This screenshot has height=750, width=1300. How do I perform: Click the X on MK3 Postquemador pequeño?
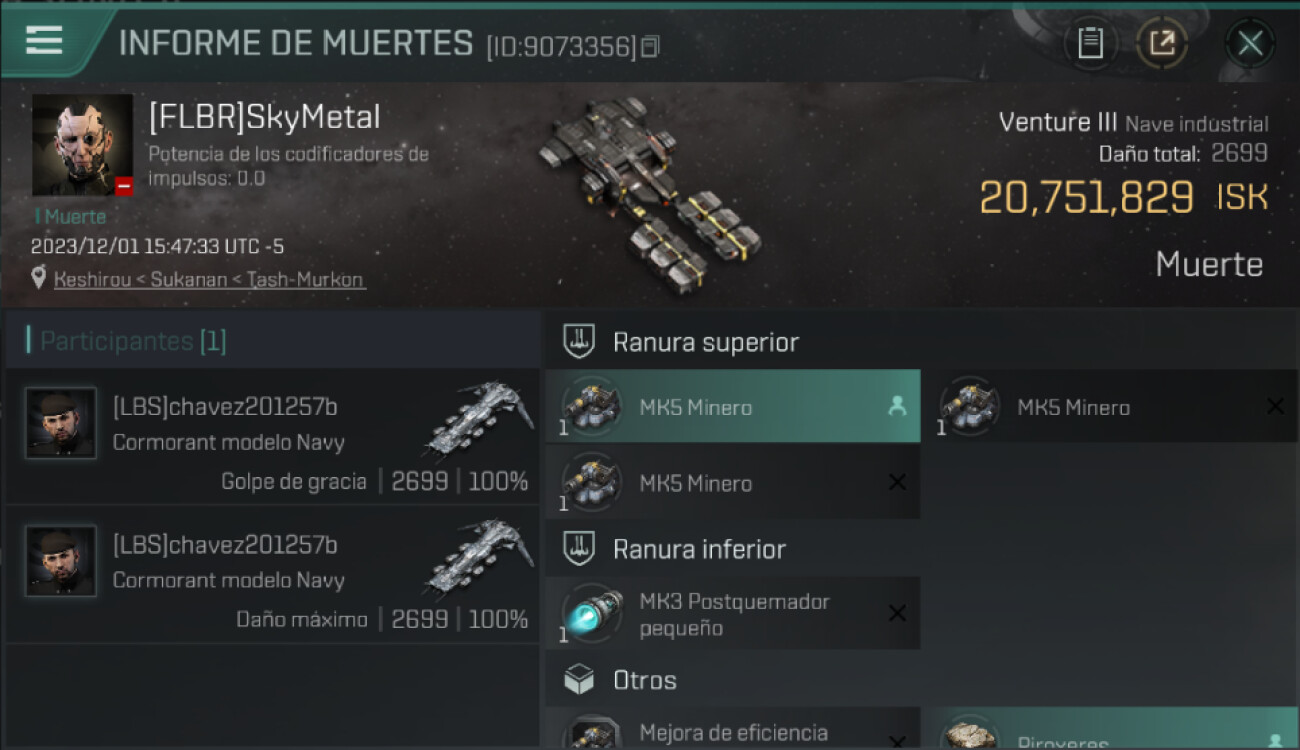click(897, 613)
